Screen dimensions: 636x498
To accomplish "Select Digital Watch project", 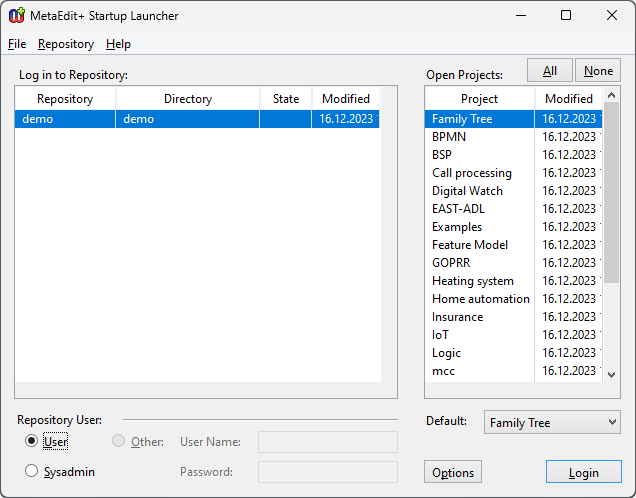I will click(x=467, y=191).
